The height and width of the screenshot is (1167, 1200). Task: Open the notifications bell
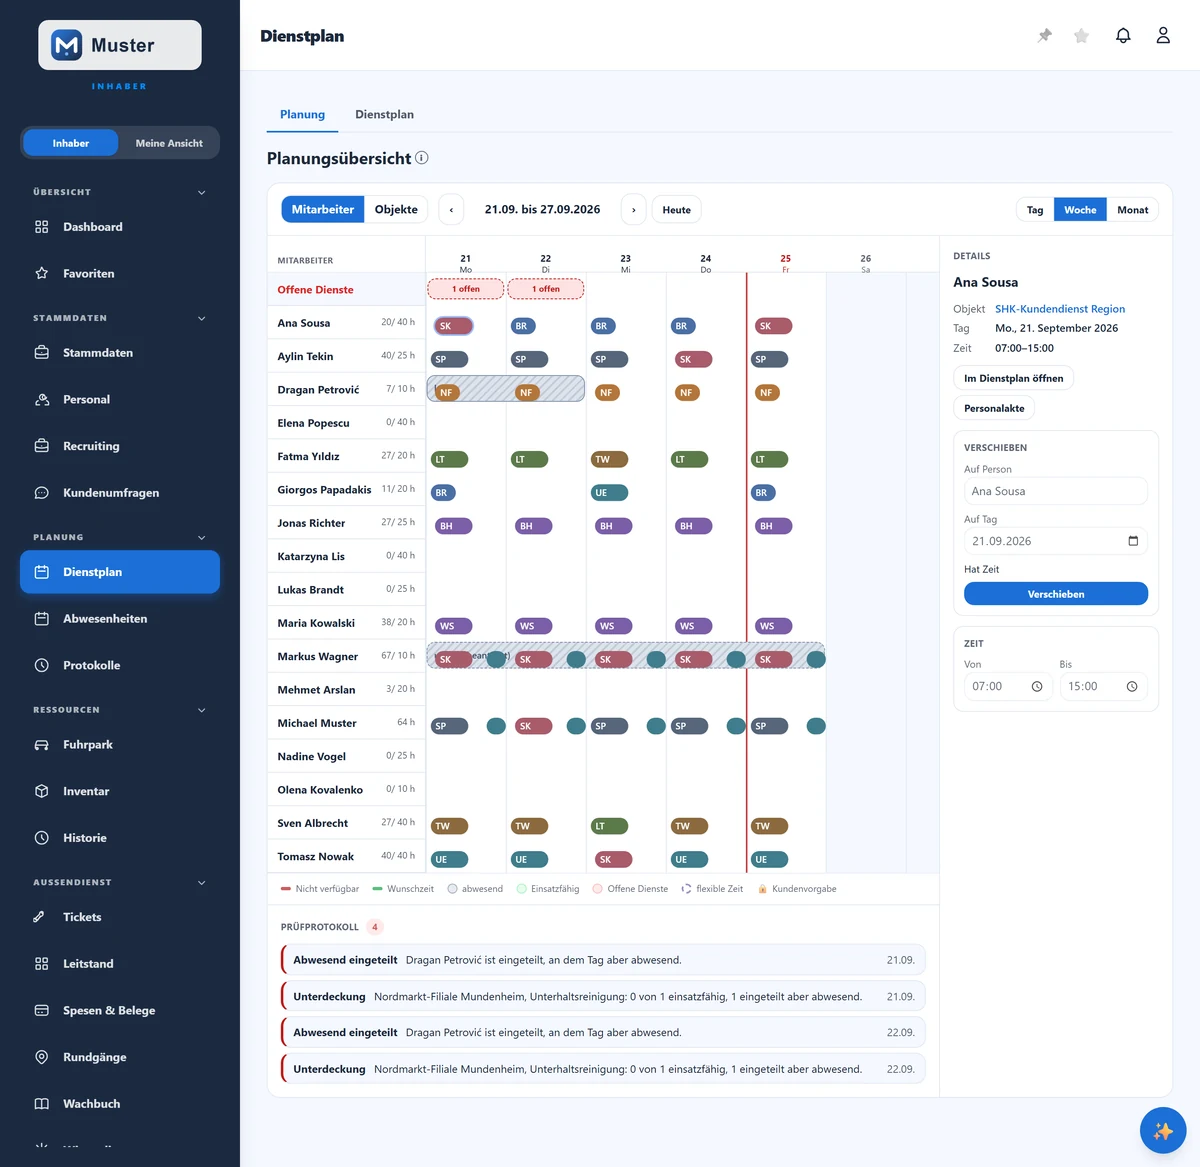pyautogui.click(x=1123, y=36)
